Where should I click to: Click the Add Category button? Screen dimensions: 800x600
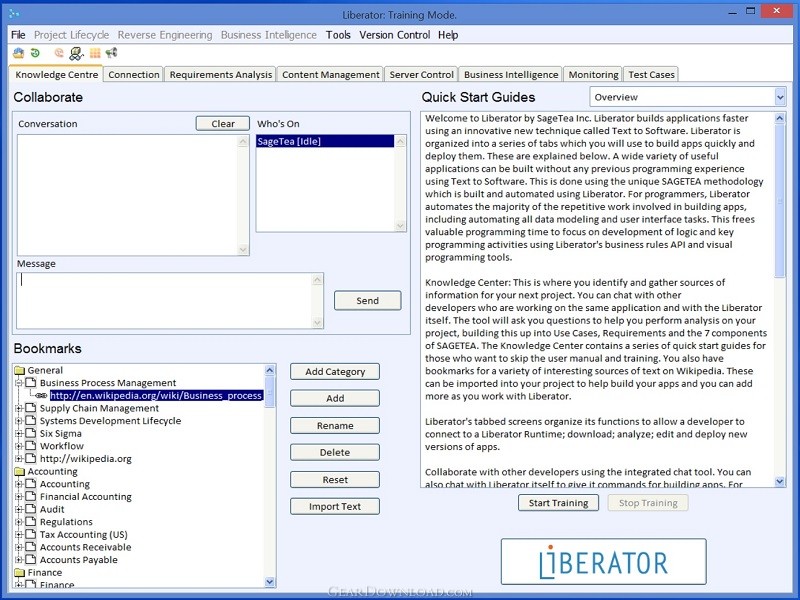tap(335, 371)
